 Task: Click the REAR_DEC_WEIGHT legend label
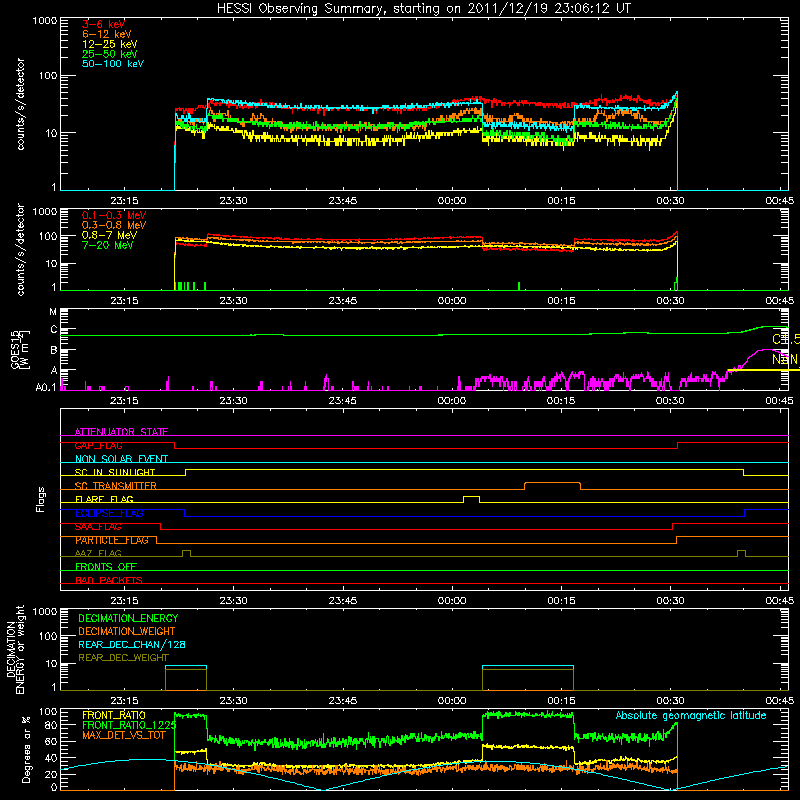tap(123, 658)
